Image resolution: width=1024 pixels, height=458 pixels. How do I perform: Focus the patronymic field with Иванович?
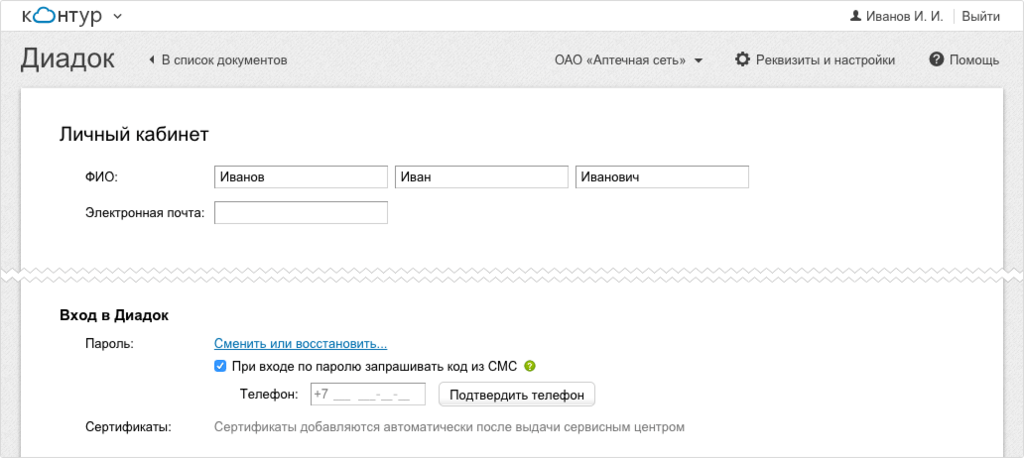click(x=662, y=177)
